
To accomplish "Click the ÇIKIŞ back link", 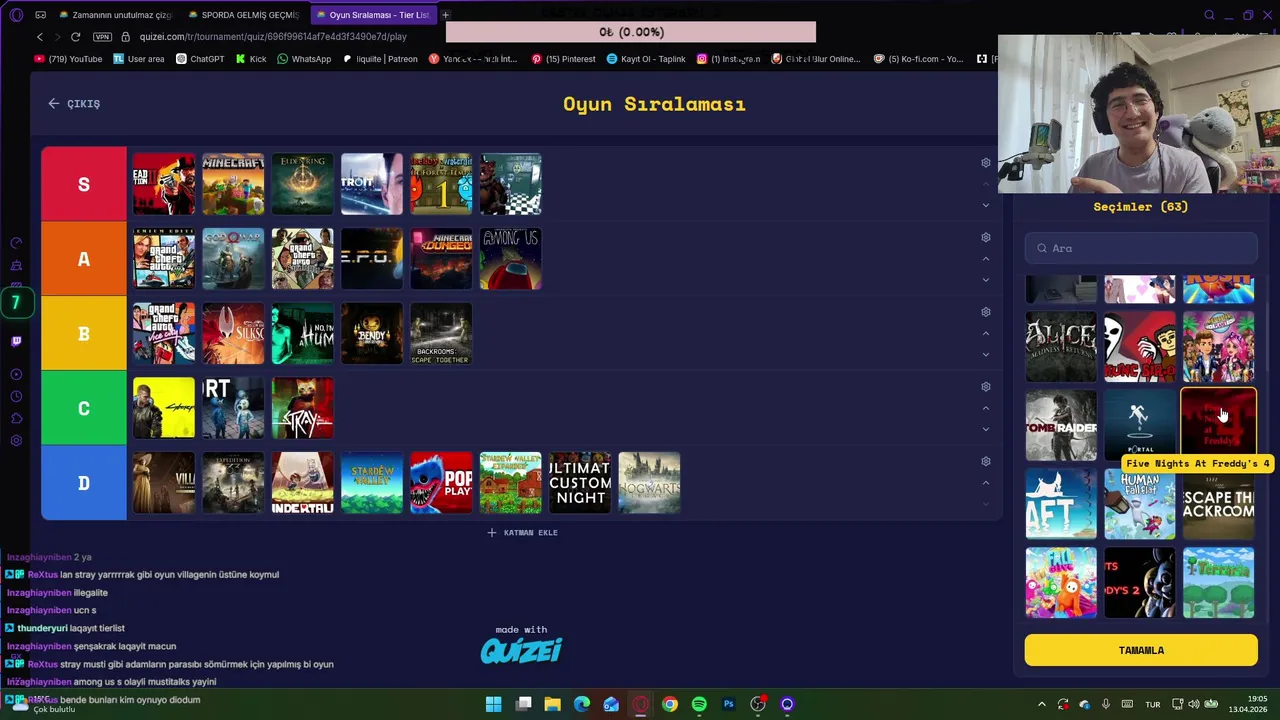I will pyautogui.click(x=74, y=104).
